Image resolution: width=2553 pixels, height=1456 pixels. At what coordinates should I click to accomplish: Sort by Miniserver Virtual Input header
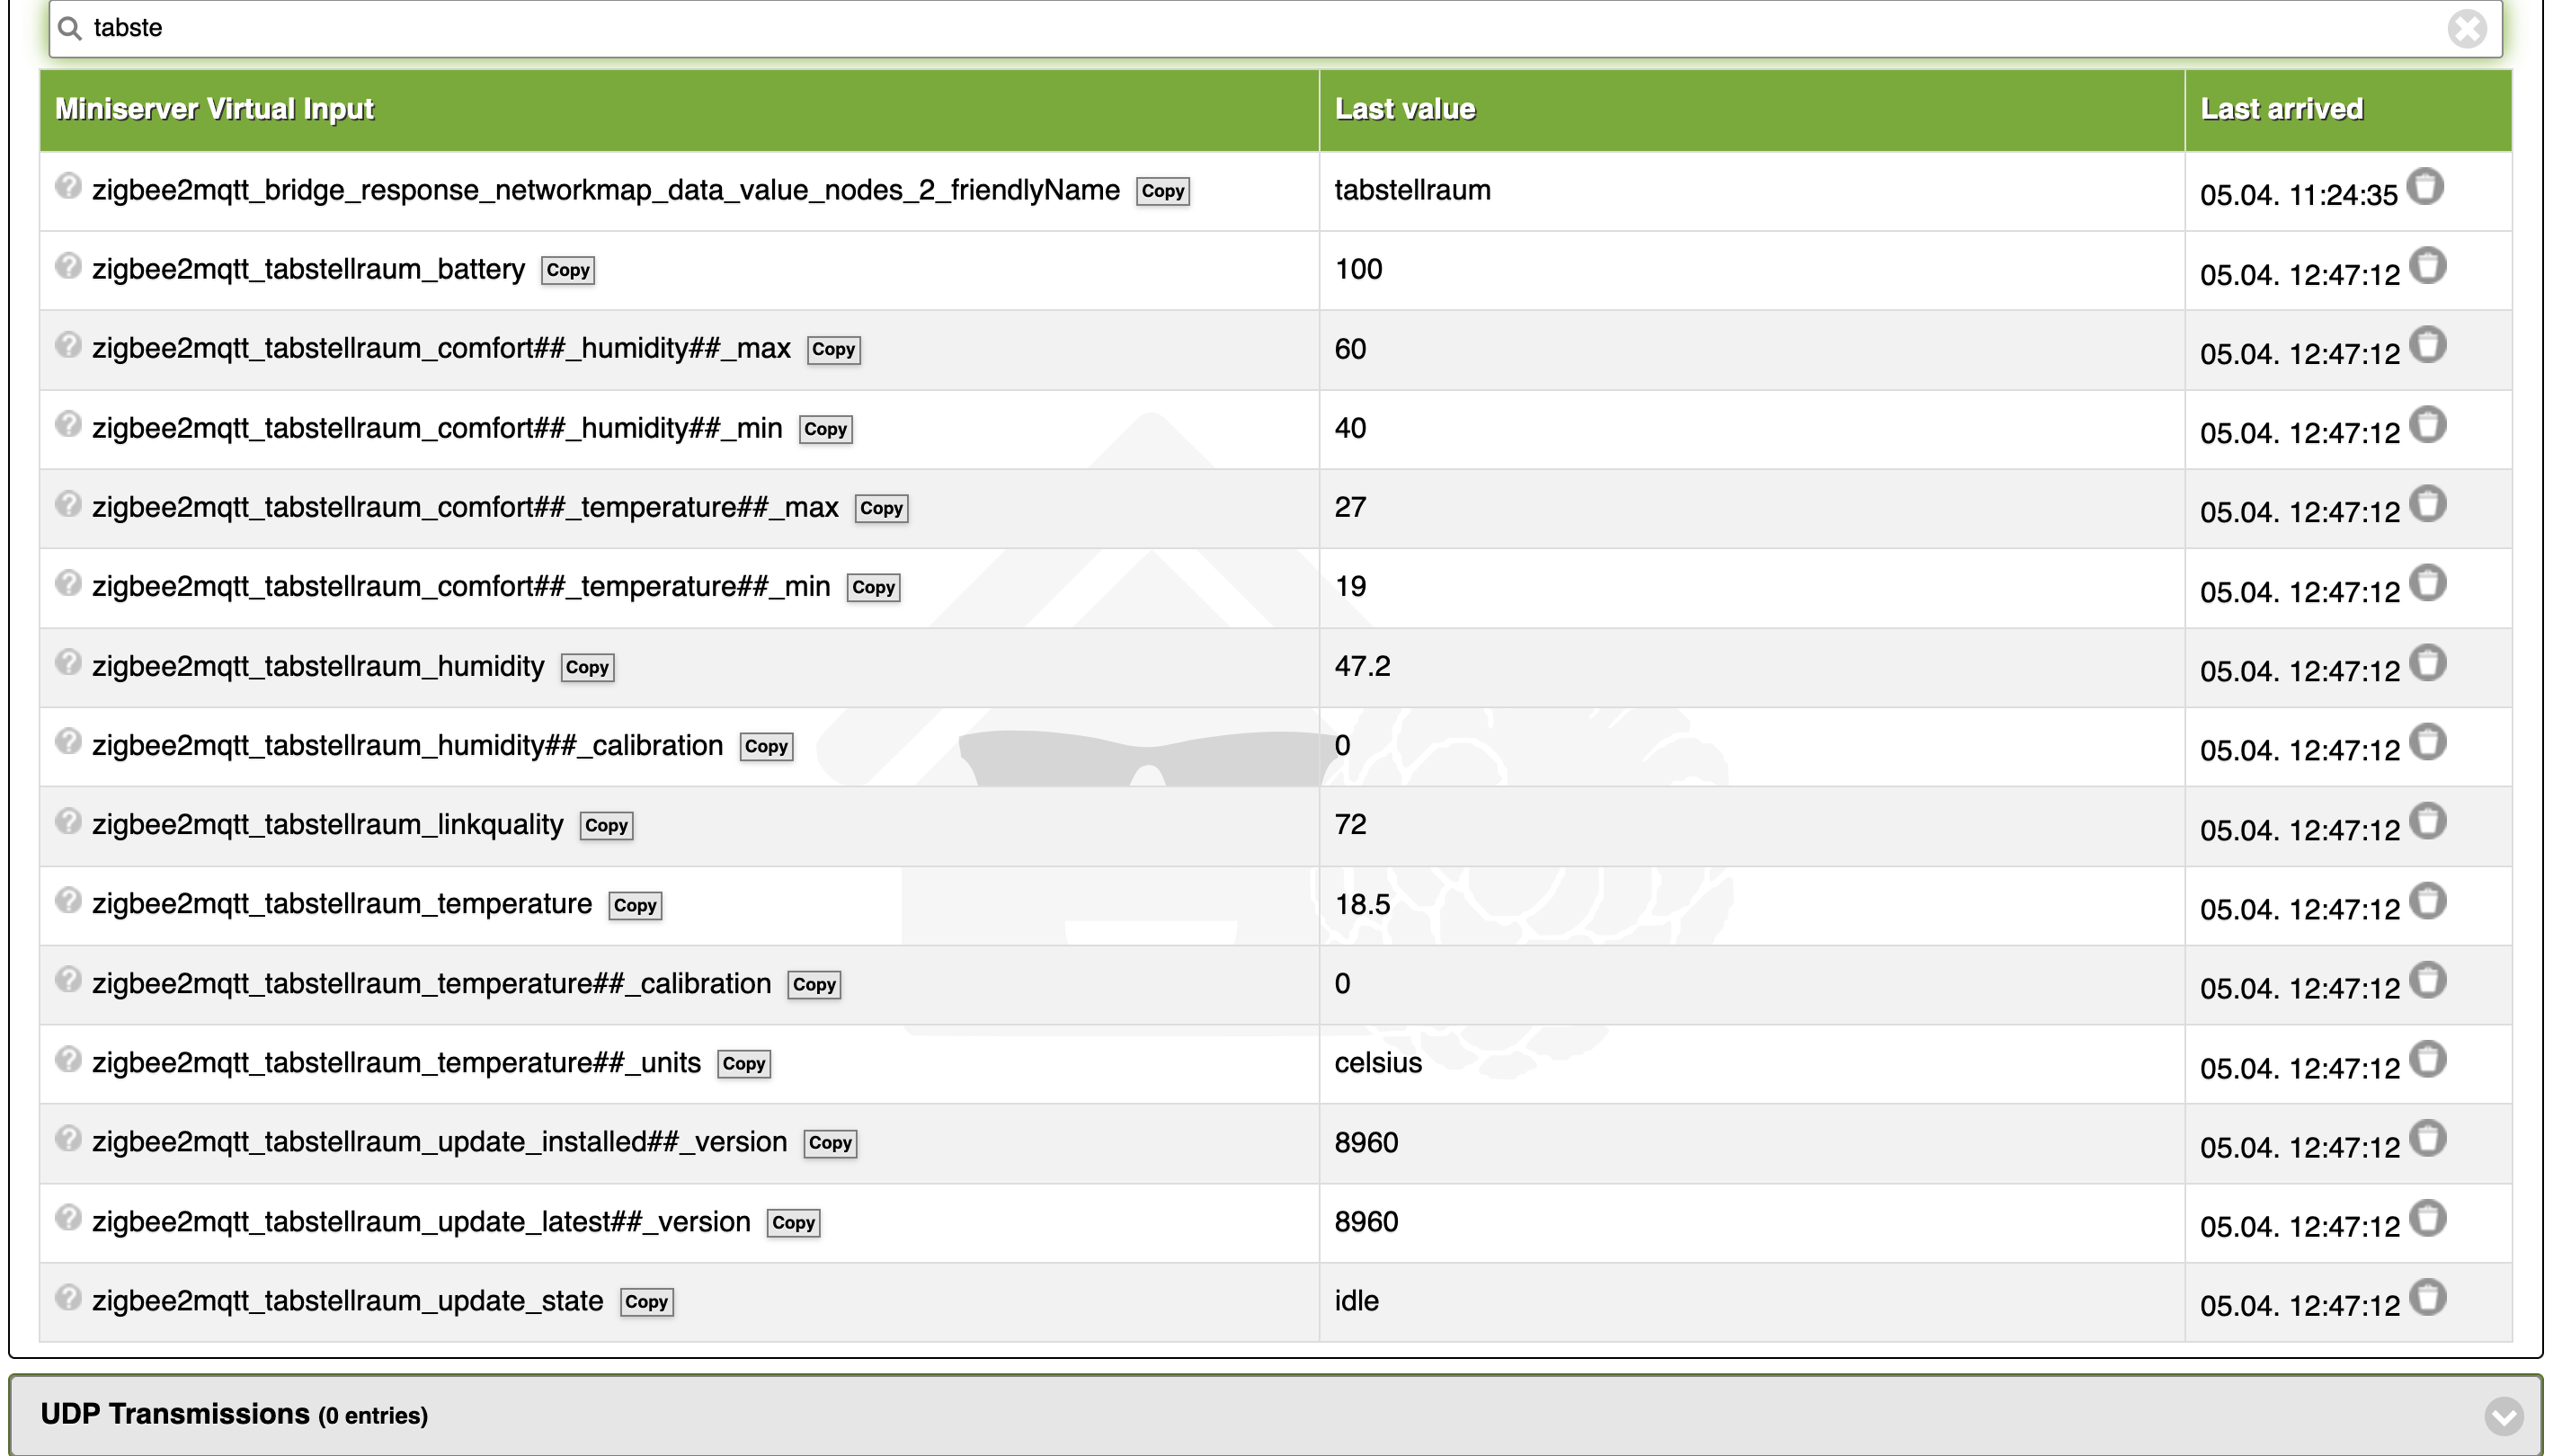214,109
